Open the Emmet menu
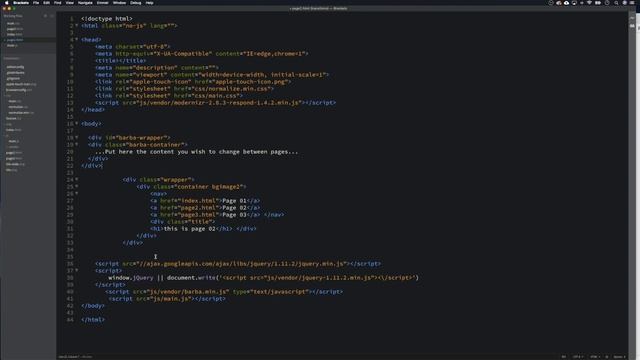640x360 pixels. click(102, 2)
